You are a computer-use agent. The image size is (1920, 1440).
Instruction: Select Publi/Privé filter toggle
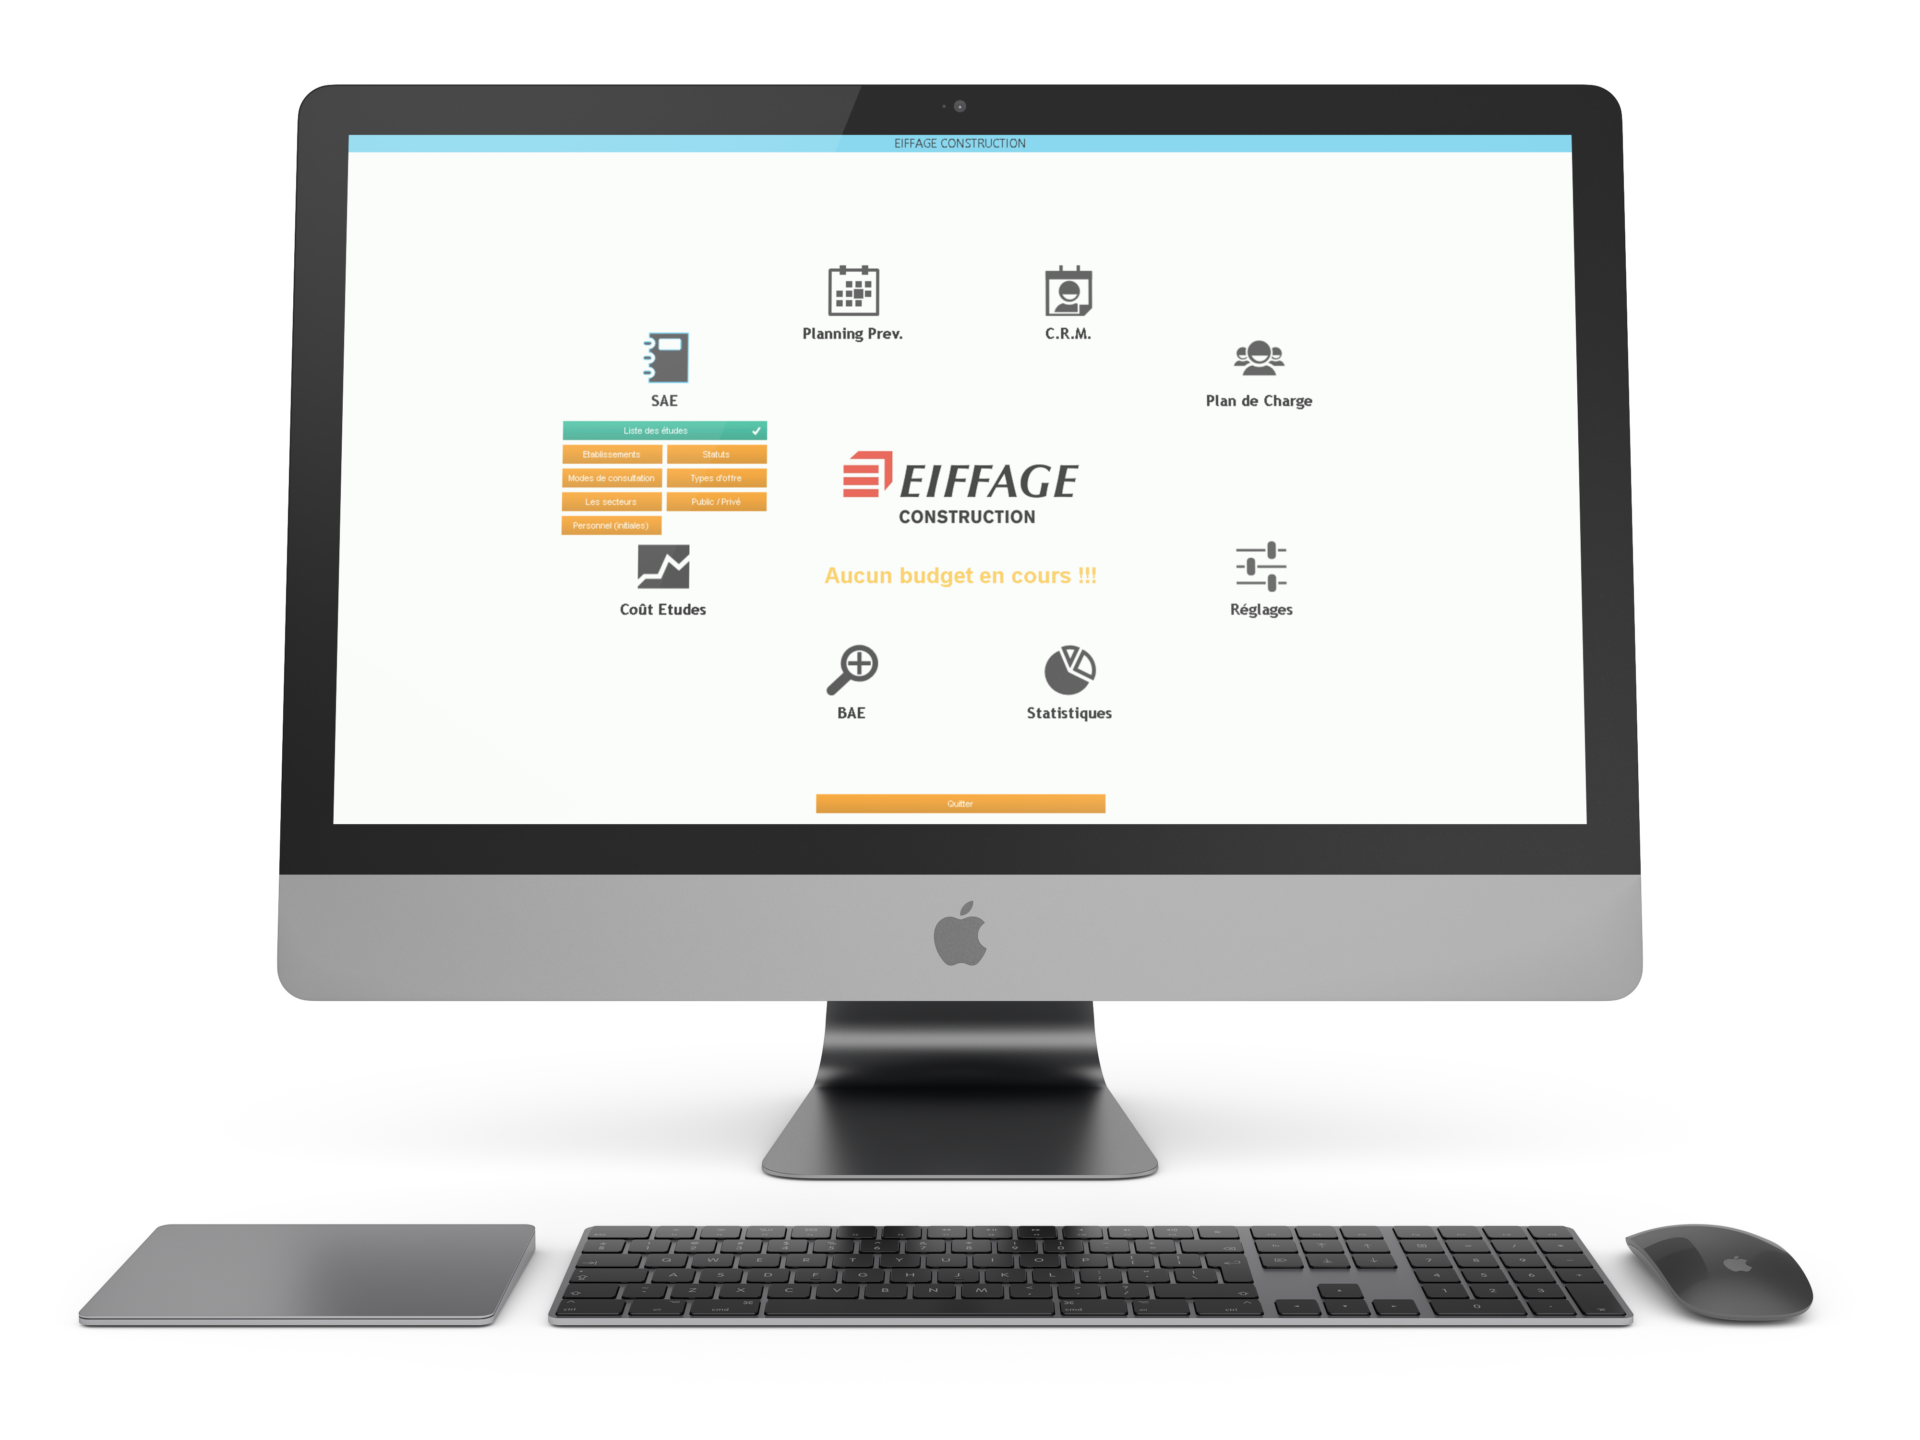pos(717,502)
